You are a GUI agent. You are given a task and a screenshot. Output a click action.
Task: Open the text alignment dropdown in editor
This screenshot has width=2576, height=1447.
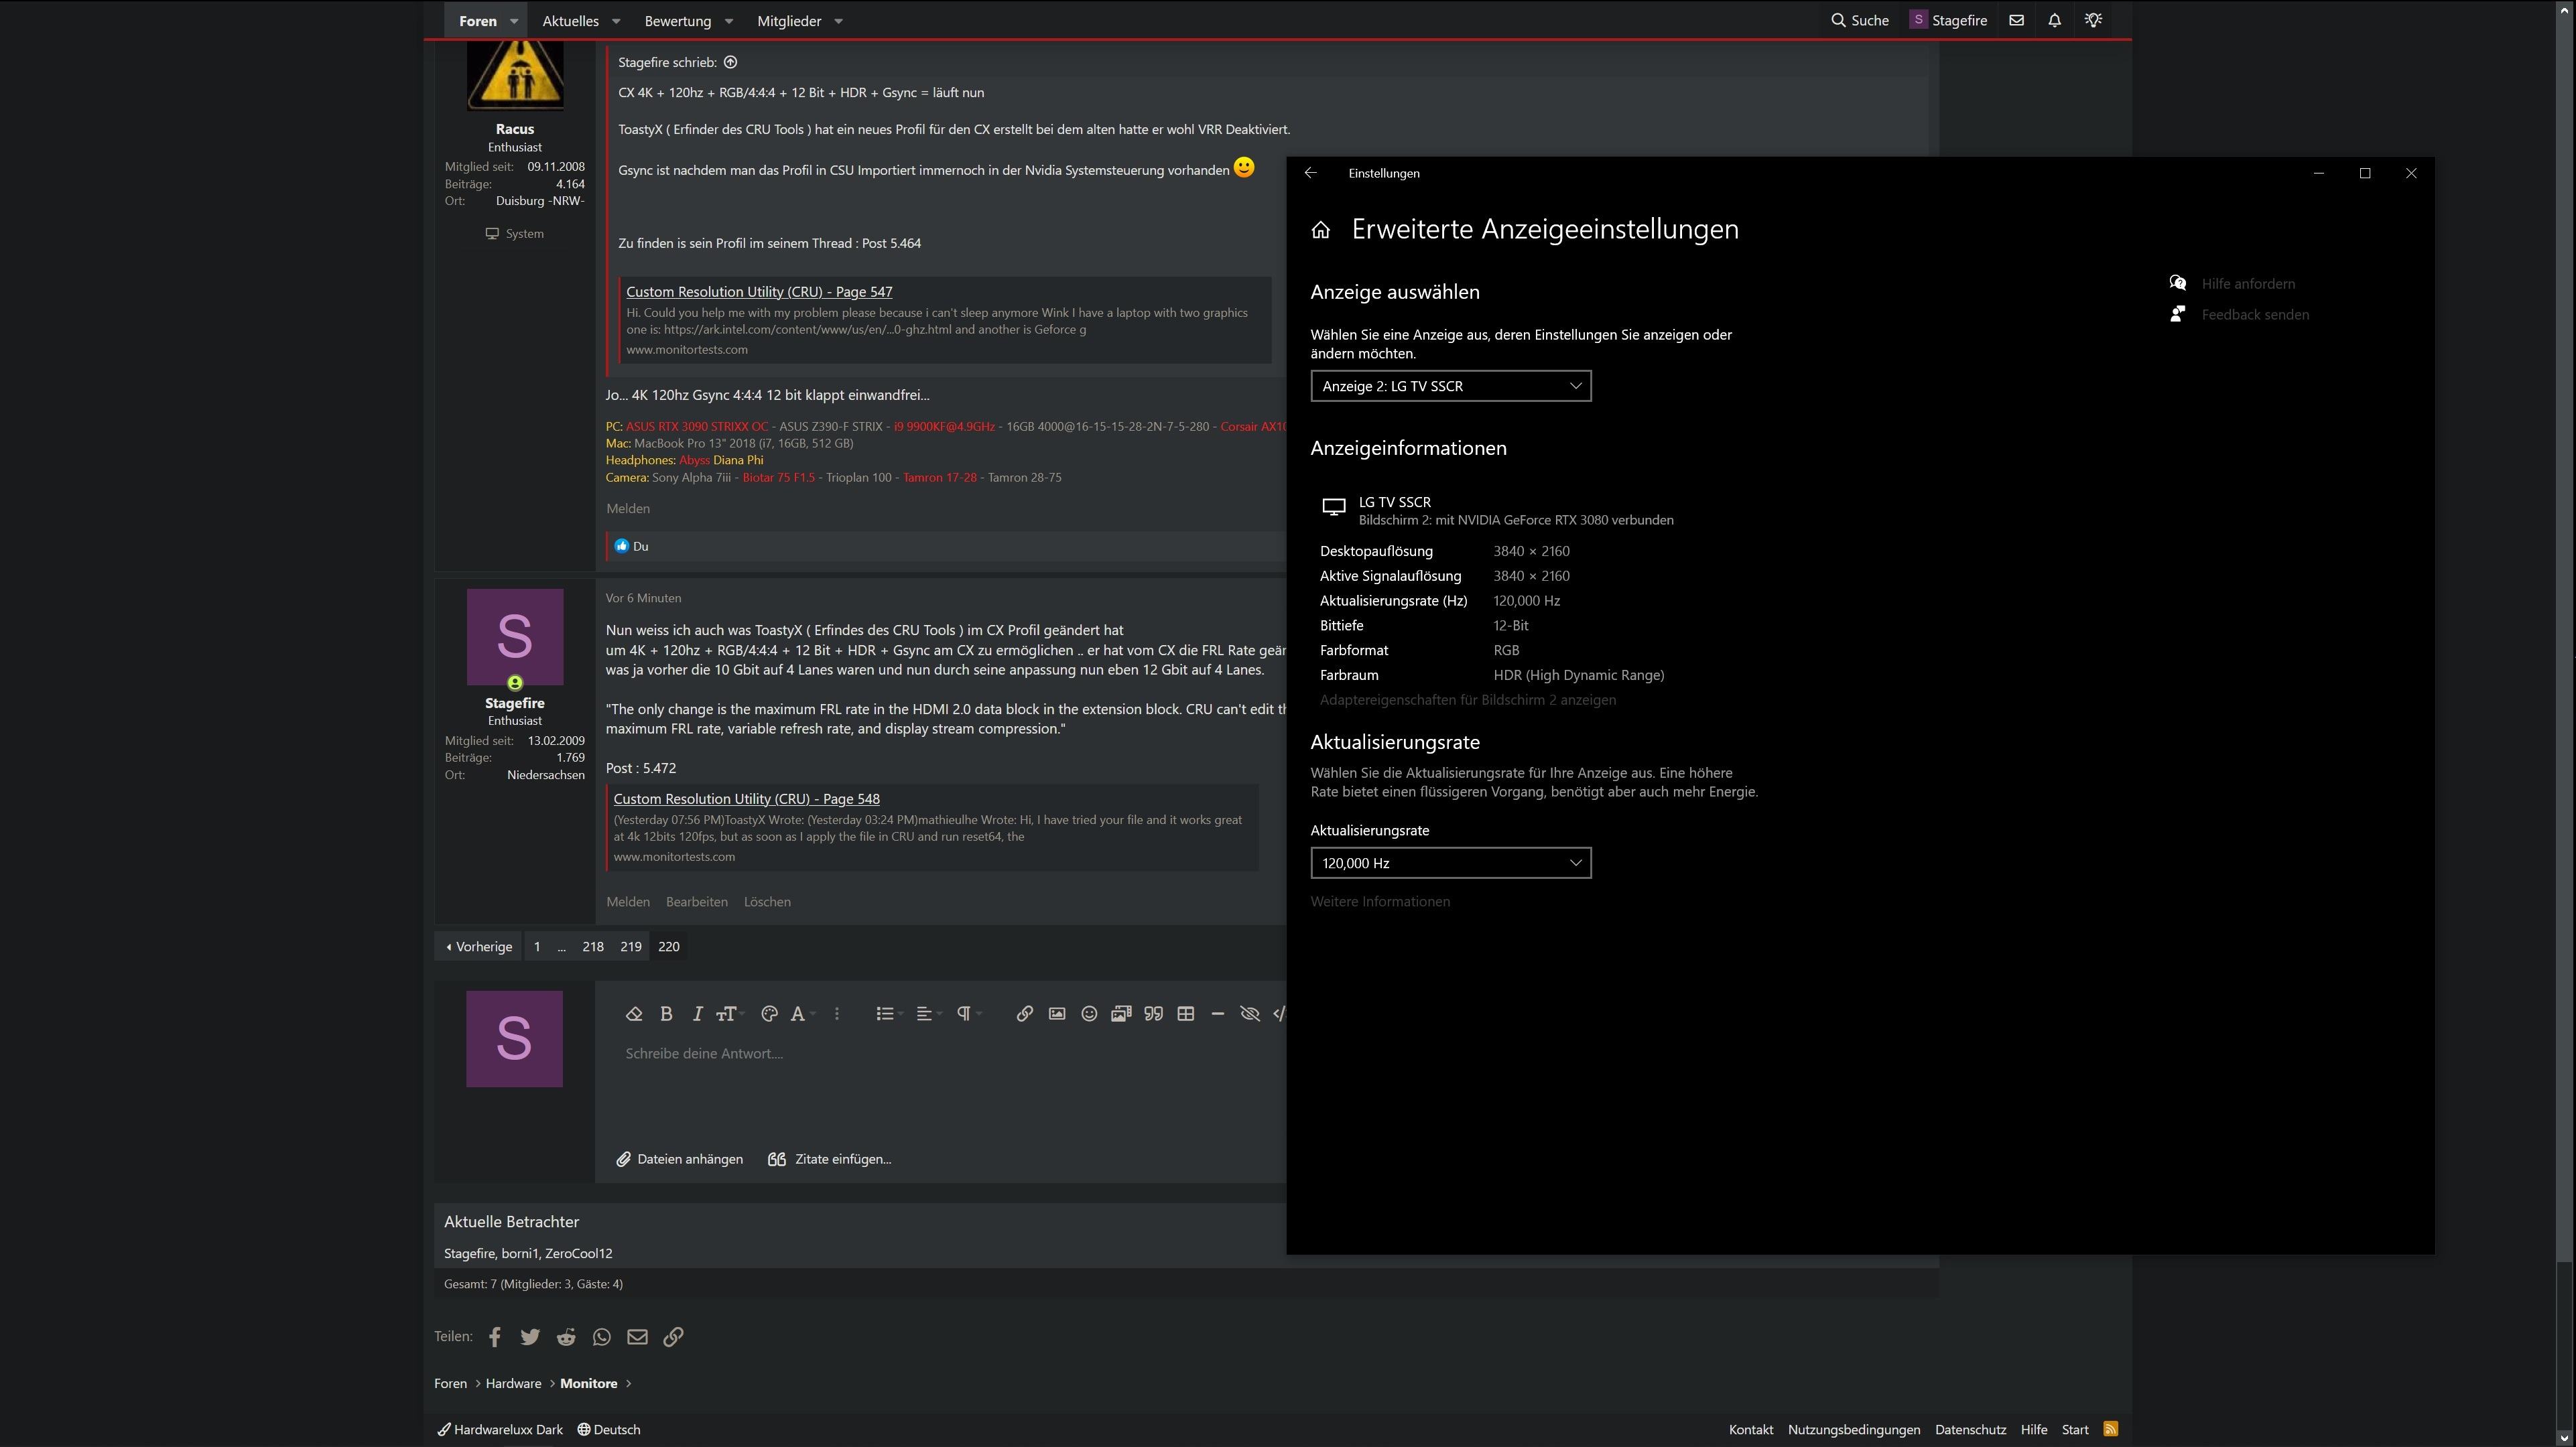coord(929,1014)
